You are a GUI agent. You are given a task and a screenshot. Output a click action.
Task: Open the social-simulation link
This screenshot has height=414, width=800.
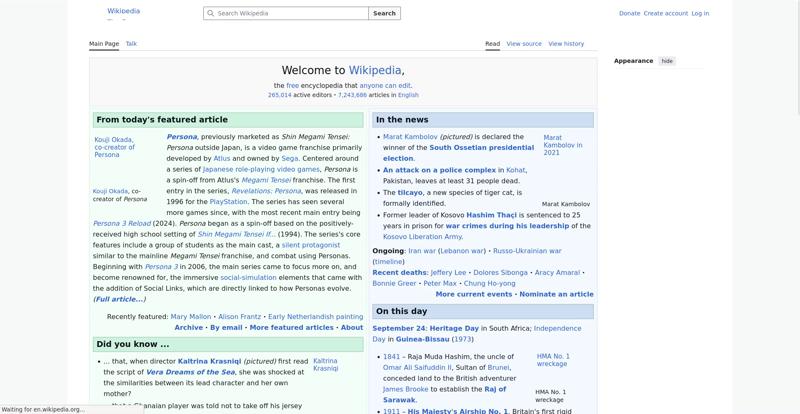[248, 278]
